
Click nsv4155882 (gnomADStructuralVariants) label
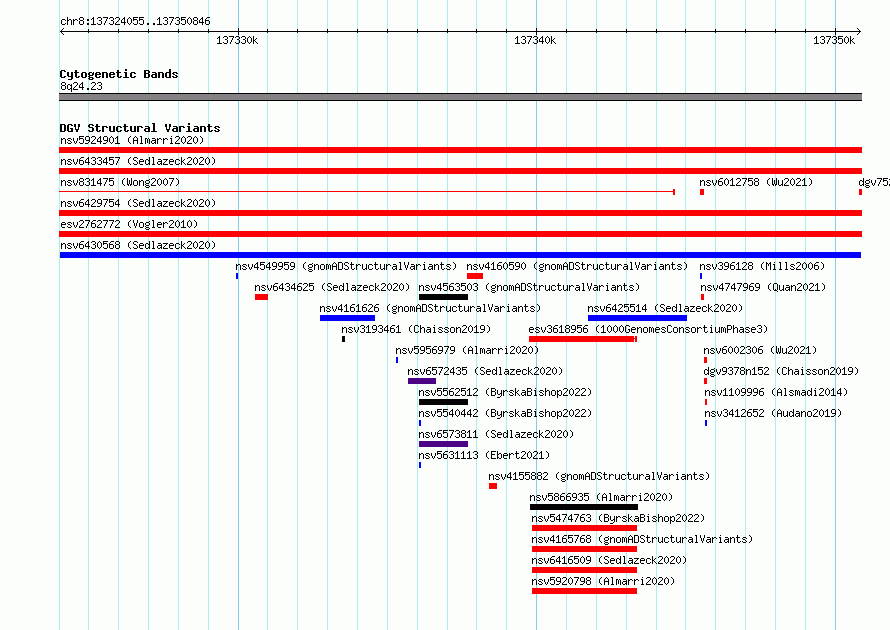coord(599,476)
